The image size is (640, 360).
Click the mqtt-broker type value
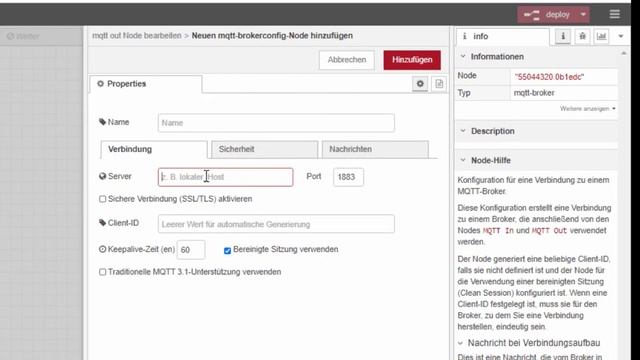pyautogui.click(x=534, y=93)
